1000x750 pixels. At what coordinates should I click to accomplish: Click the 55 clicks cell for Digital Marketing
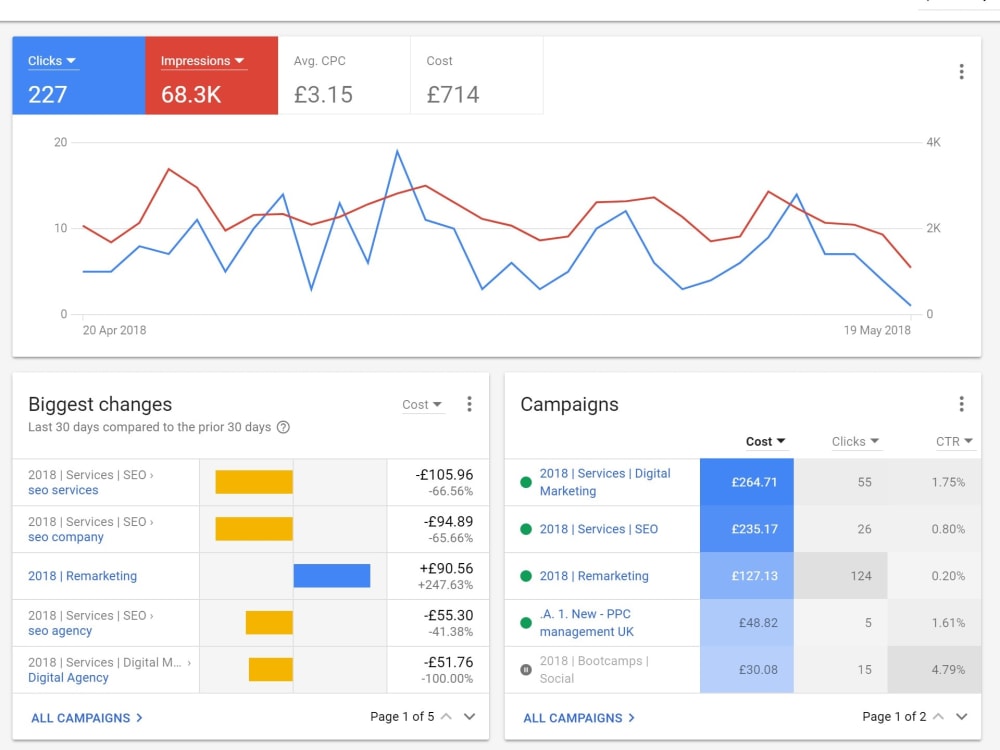pos(841,482)
